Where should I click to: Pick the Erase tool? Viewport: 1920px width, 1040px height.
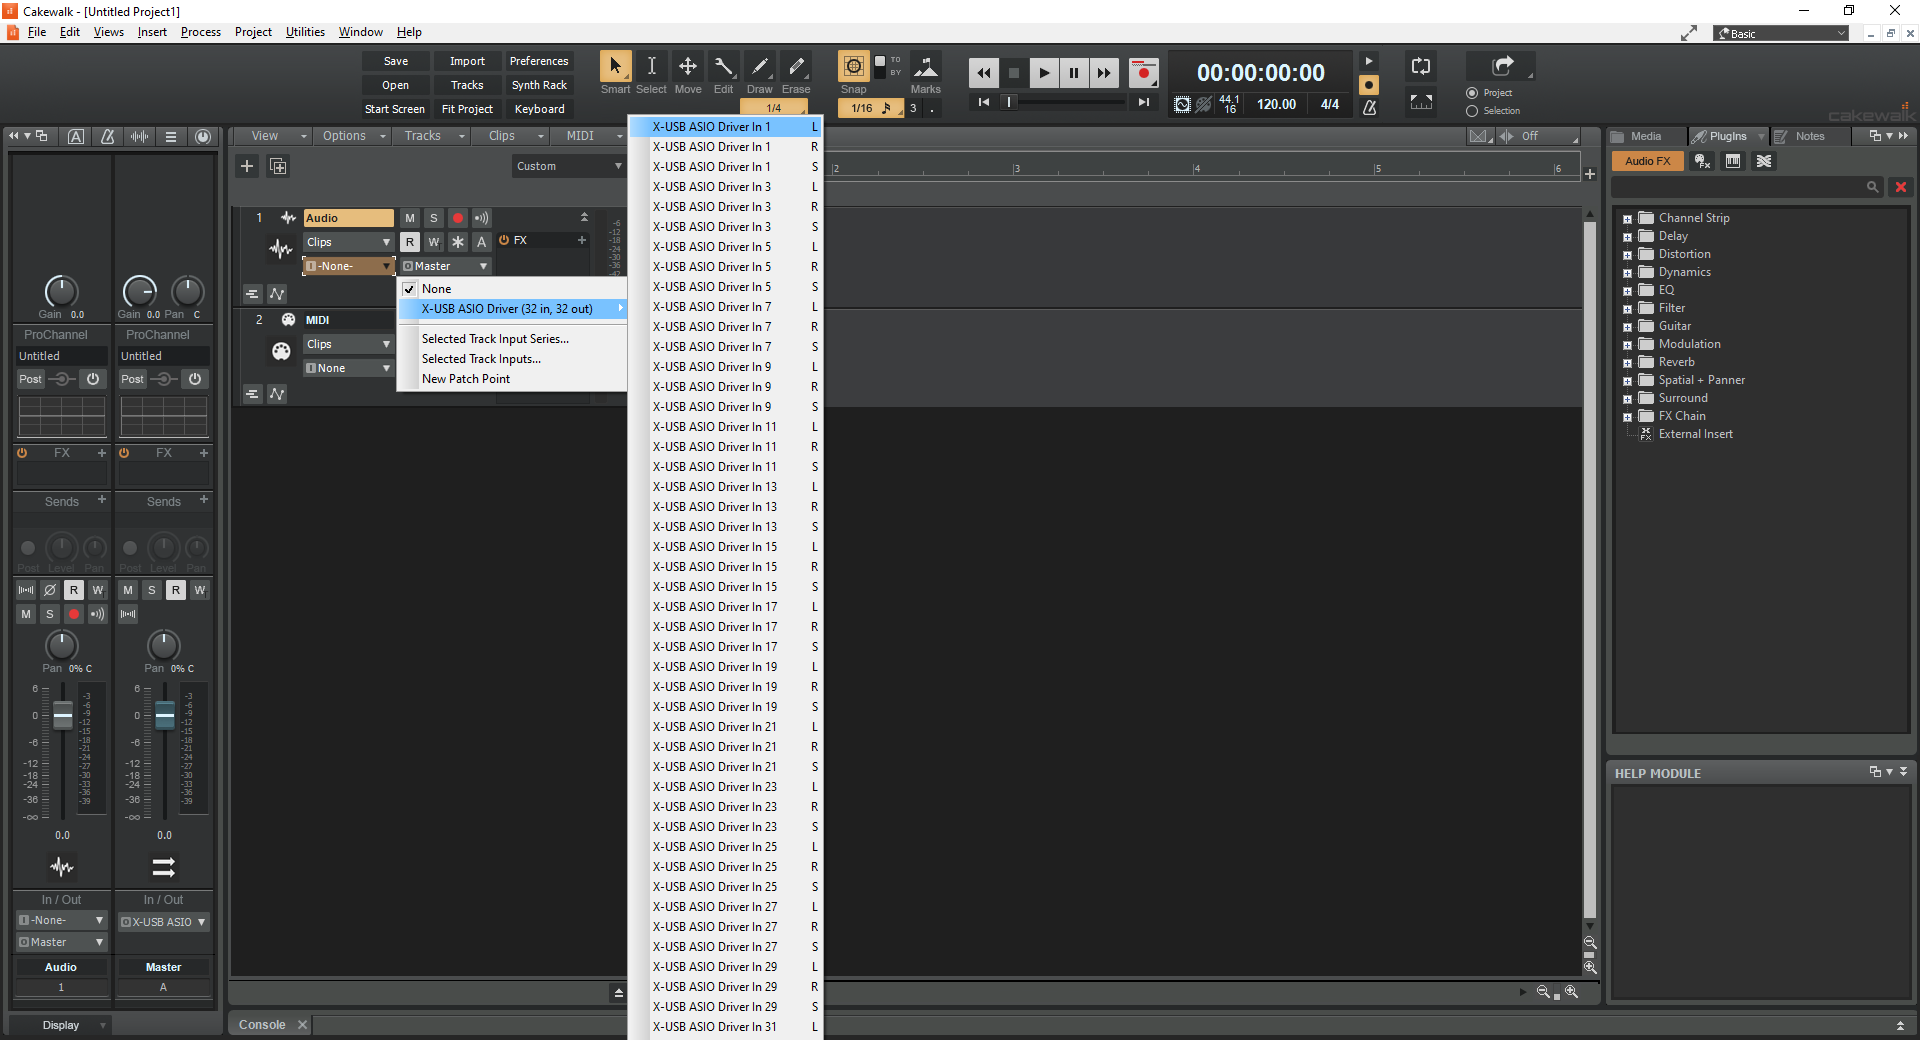(796, 67)
